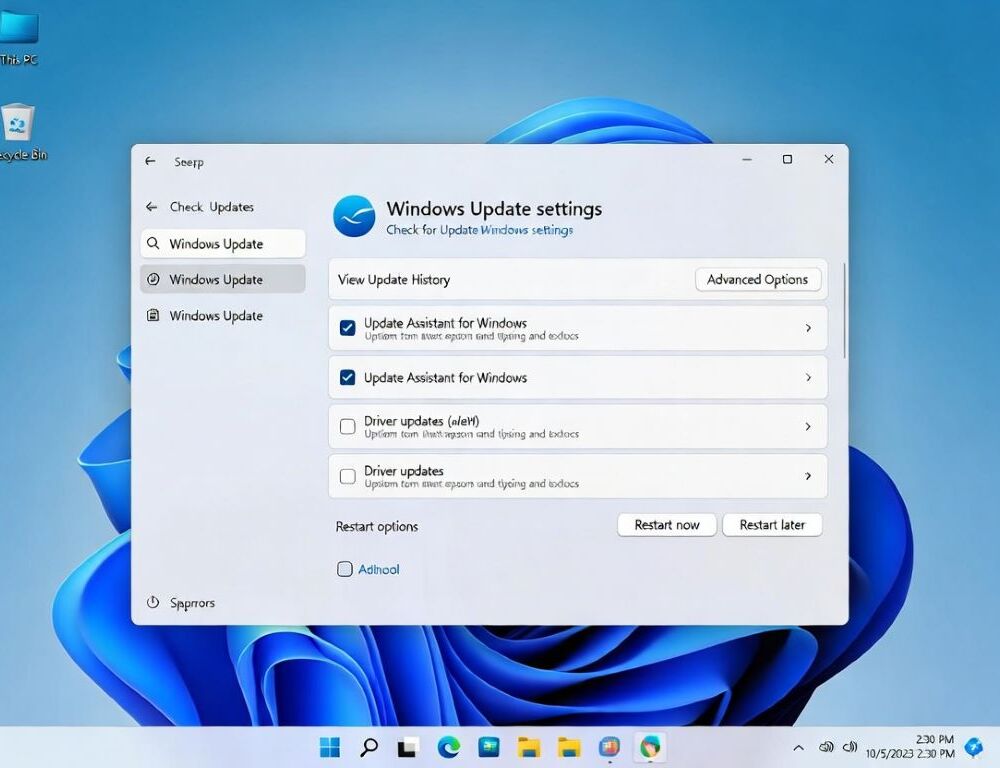Show hidden icons with the tray chevron
This screenshot has width=1000, height=768.
(797, 747)
